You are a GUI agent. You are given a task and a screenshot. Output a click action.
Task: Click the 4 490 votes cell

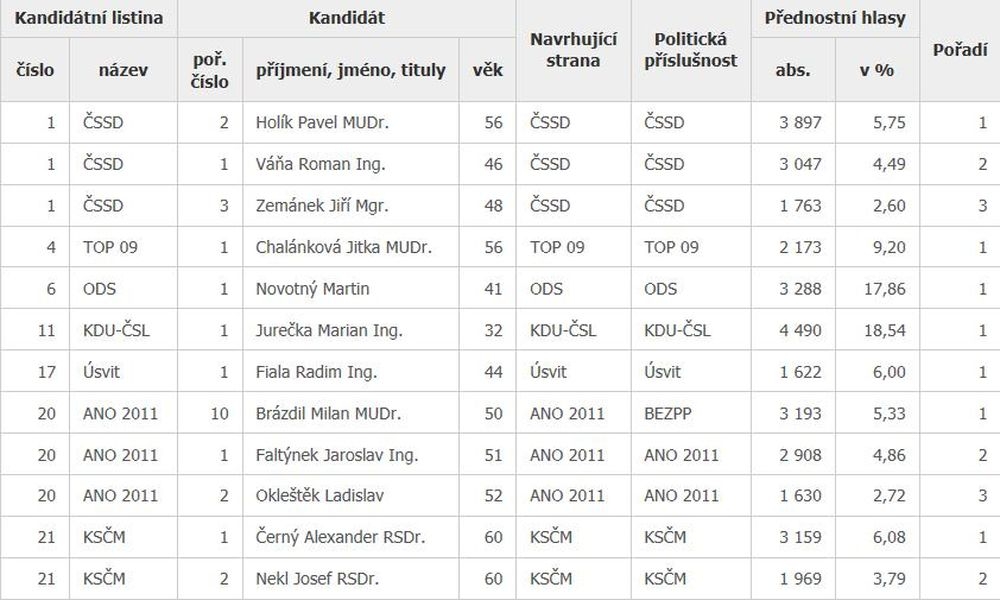point(793,330)
